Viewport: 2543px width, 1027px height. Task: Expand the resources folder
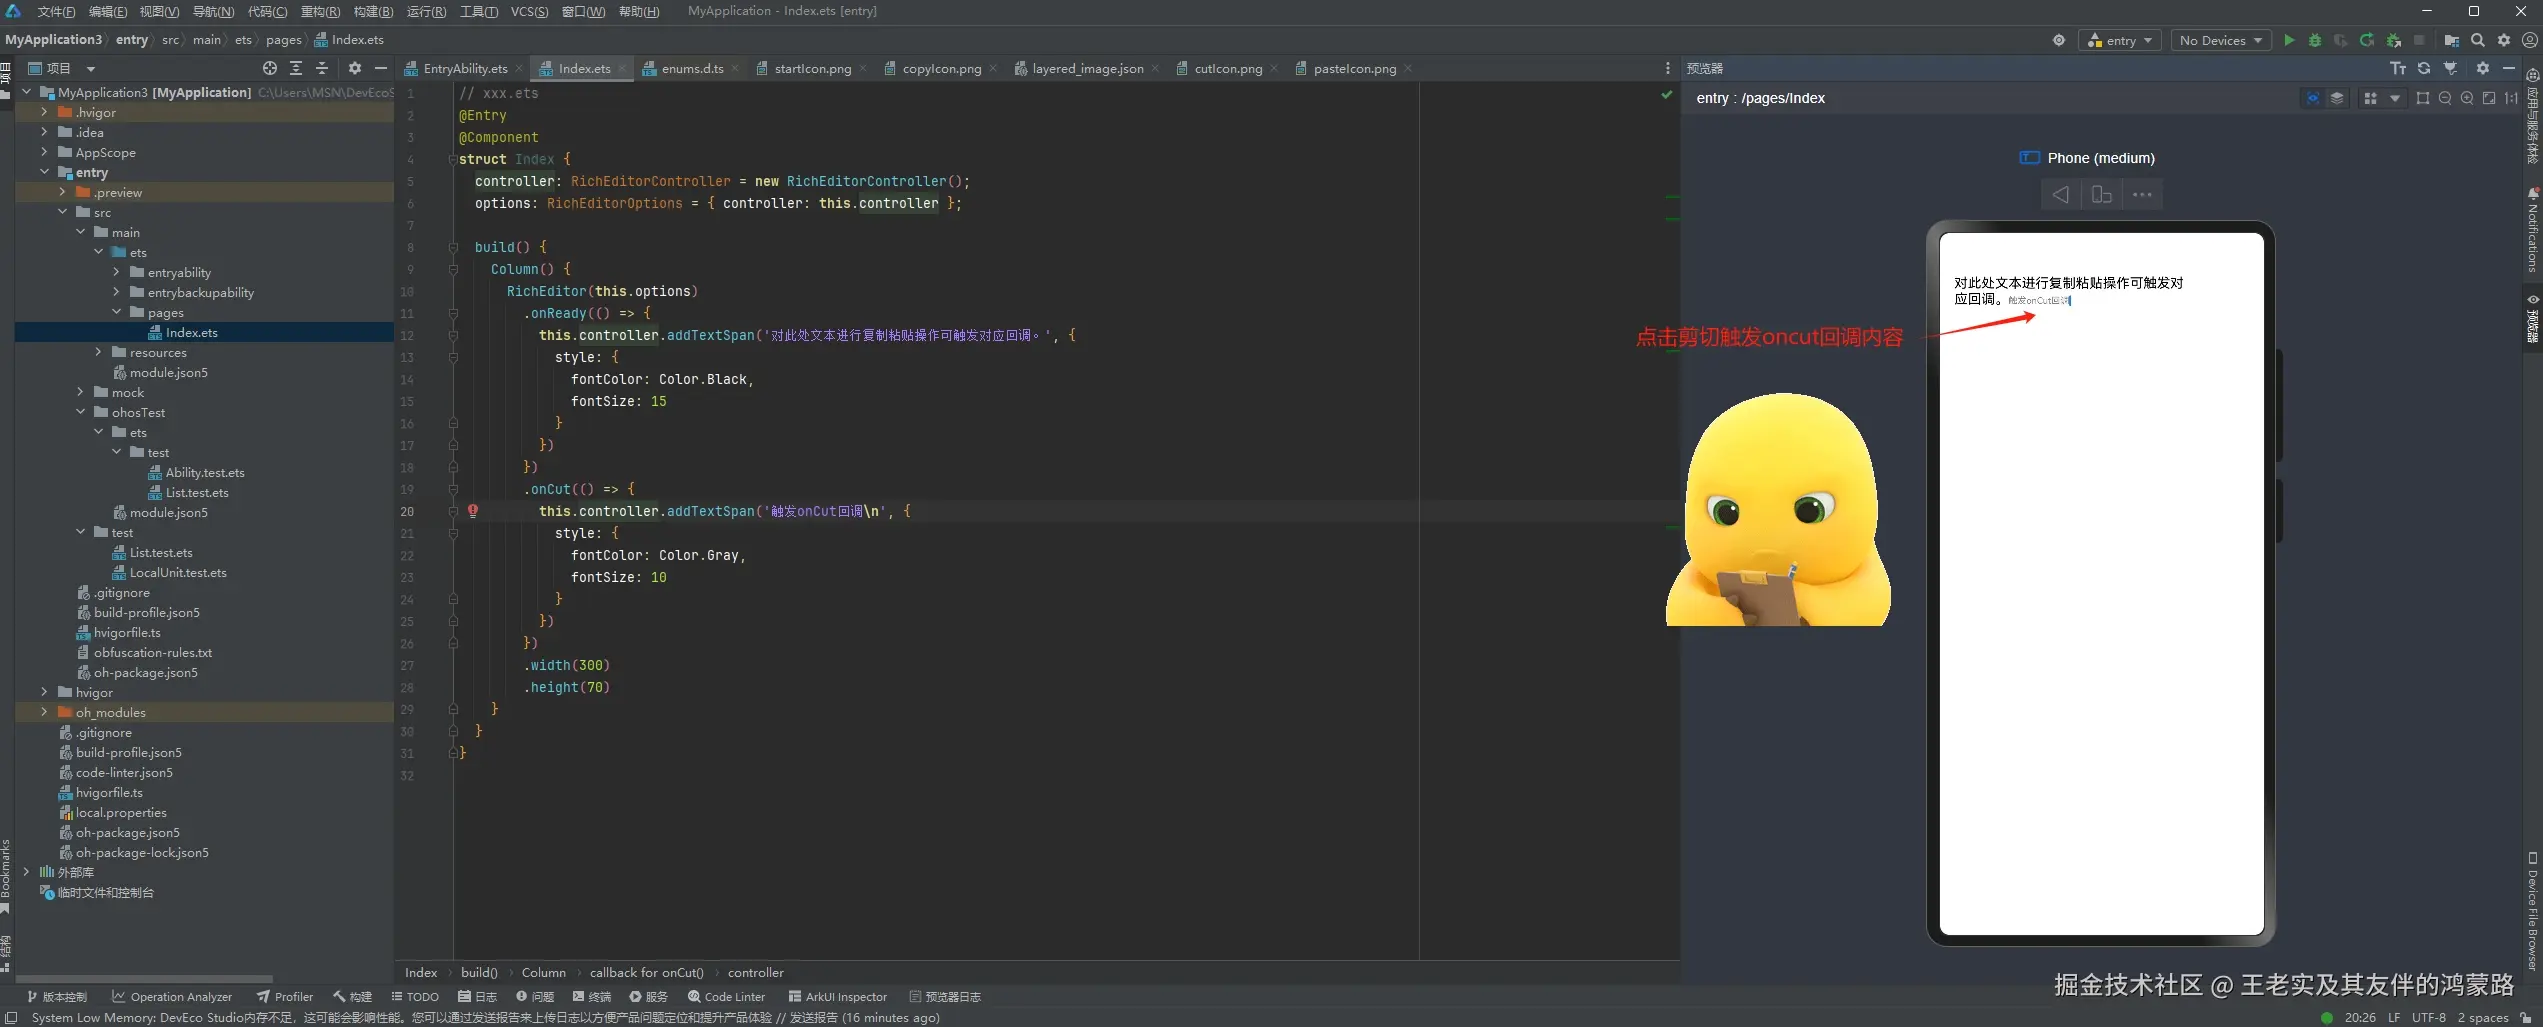(x=98, y=352)
